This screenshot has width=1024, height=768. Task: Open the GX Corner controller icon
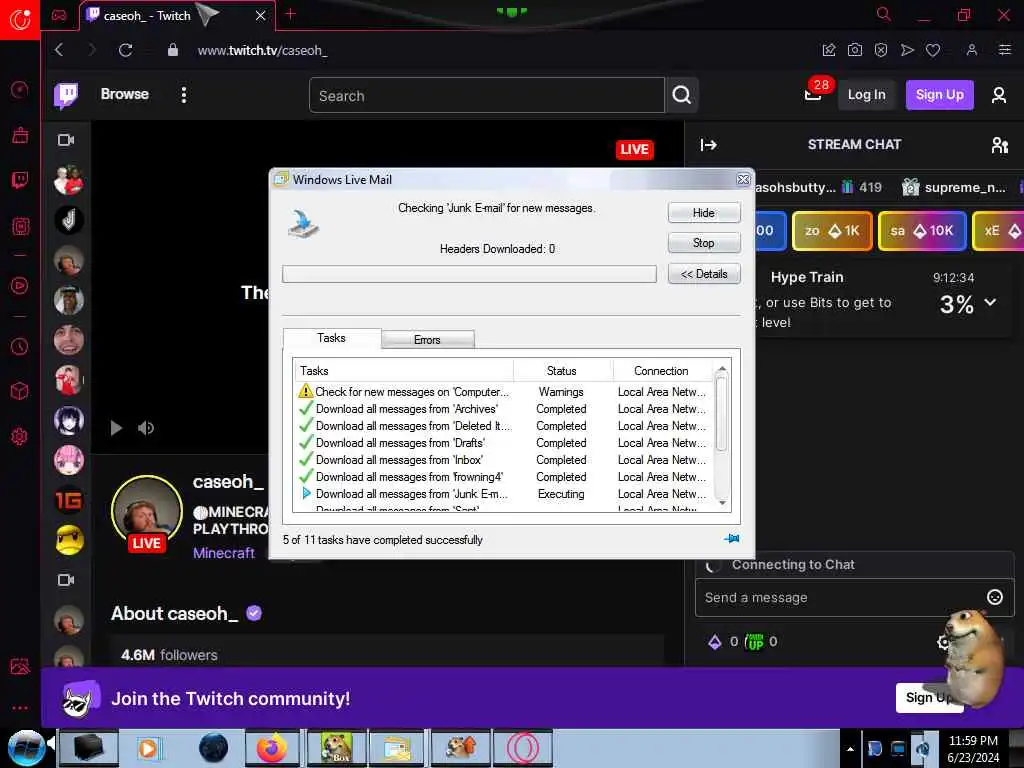coord(59,15)
